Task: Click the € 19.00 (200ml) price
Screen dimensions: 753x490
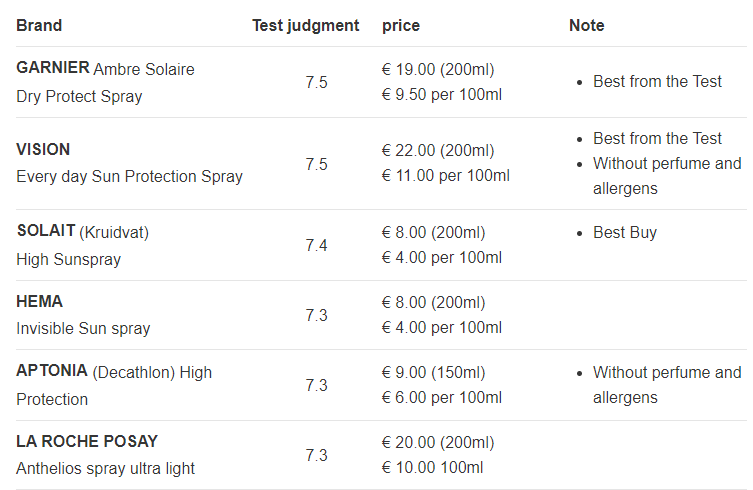Action: [437, 69]
